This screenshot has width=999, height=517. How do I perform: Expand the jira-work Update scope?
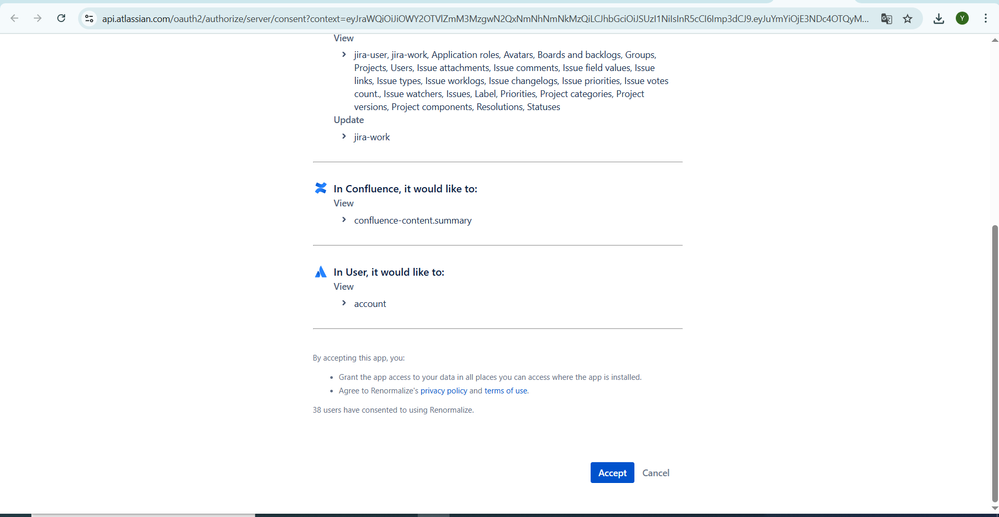coord(344,136)
